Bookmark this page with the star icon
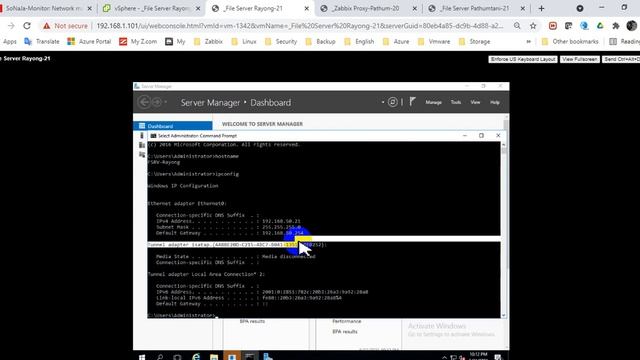This screenshot has width=640, height=360. pyautogui.click(x=533, y=26)
